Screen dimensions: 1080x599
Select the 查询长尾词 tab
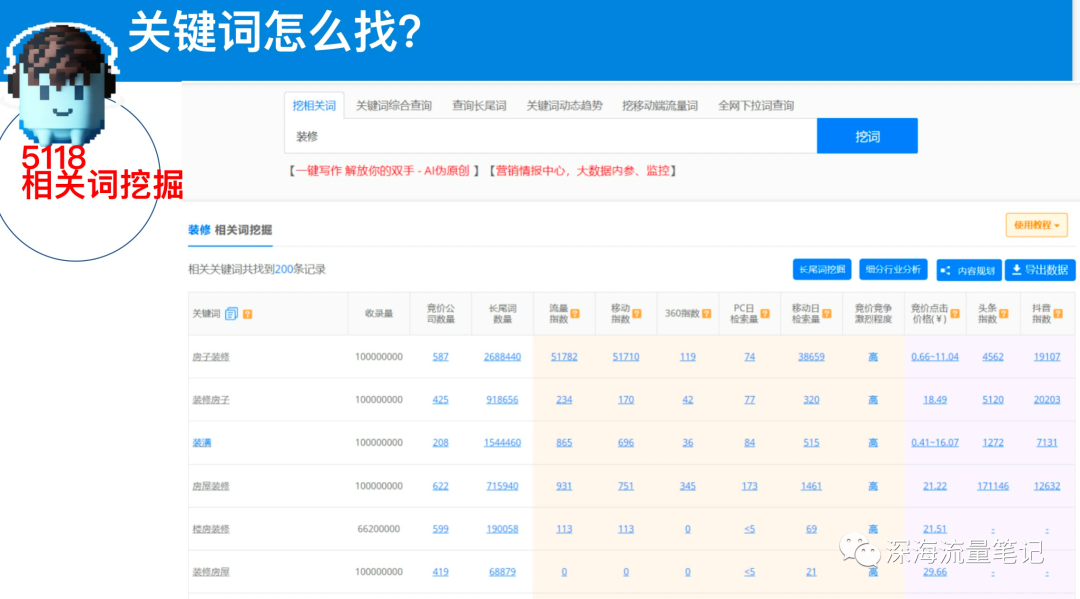pyautogui.click(x=479, y=105)
